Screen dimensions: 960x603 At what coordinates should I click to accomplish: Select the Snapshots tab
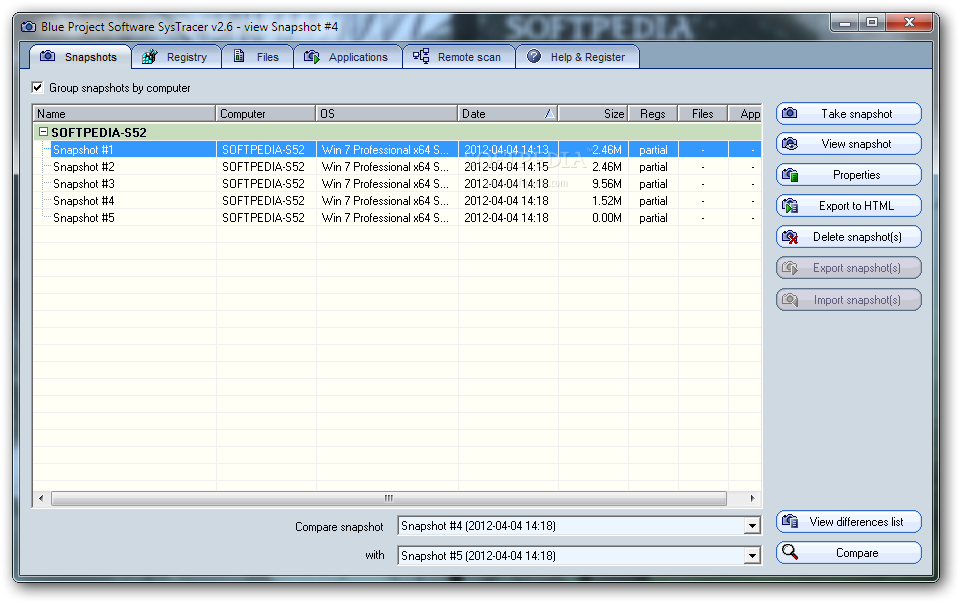click(80, 57)
